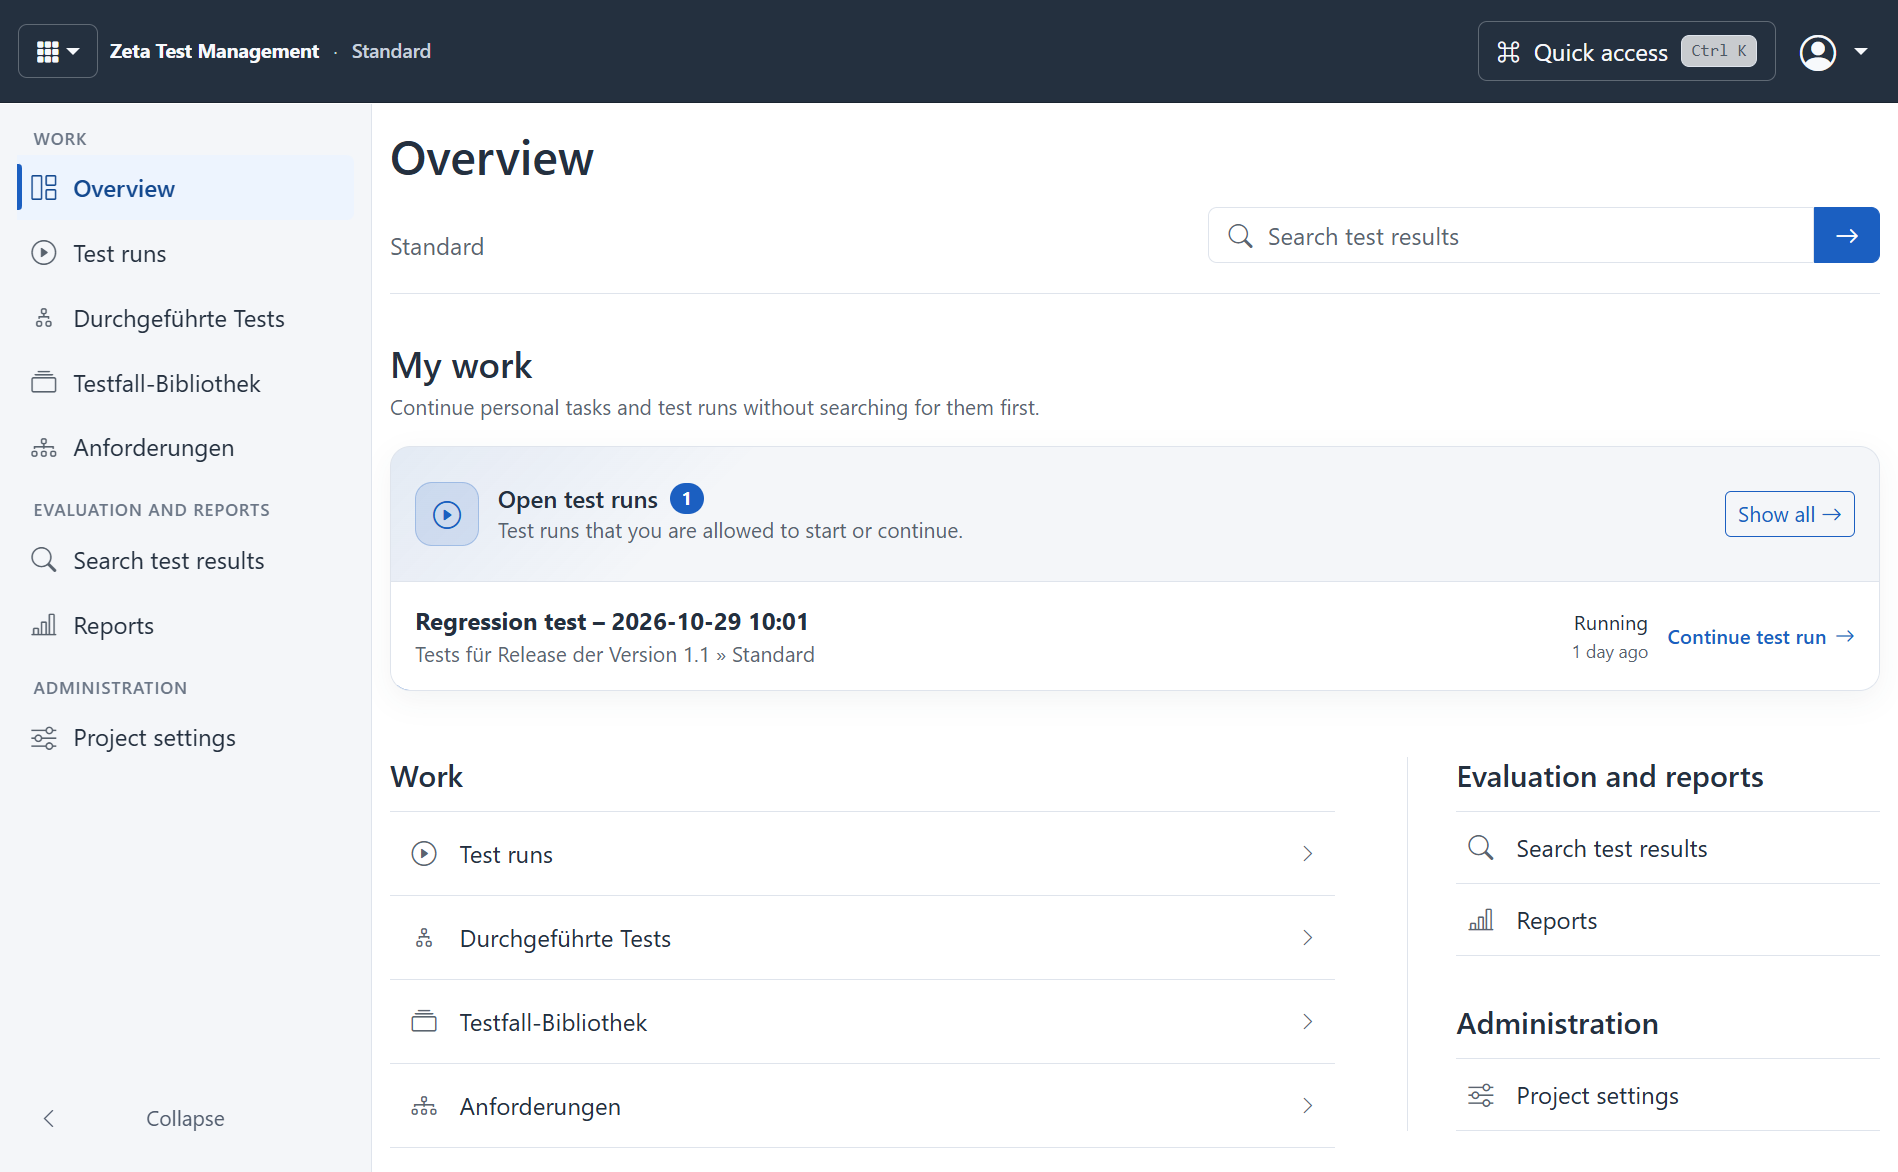Open Search test results under Evaluation and reports

tap(1667, 848)
